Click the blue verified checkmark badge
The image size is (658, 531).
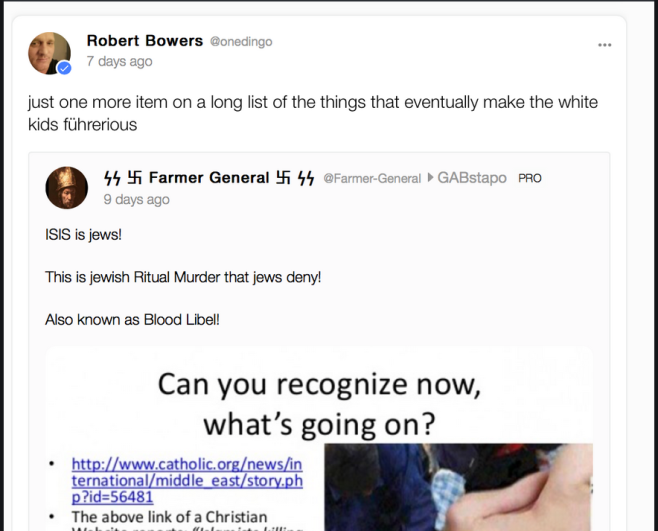click(x=64, y=68)
